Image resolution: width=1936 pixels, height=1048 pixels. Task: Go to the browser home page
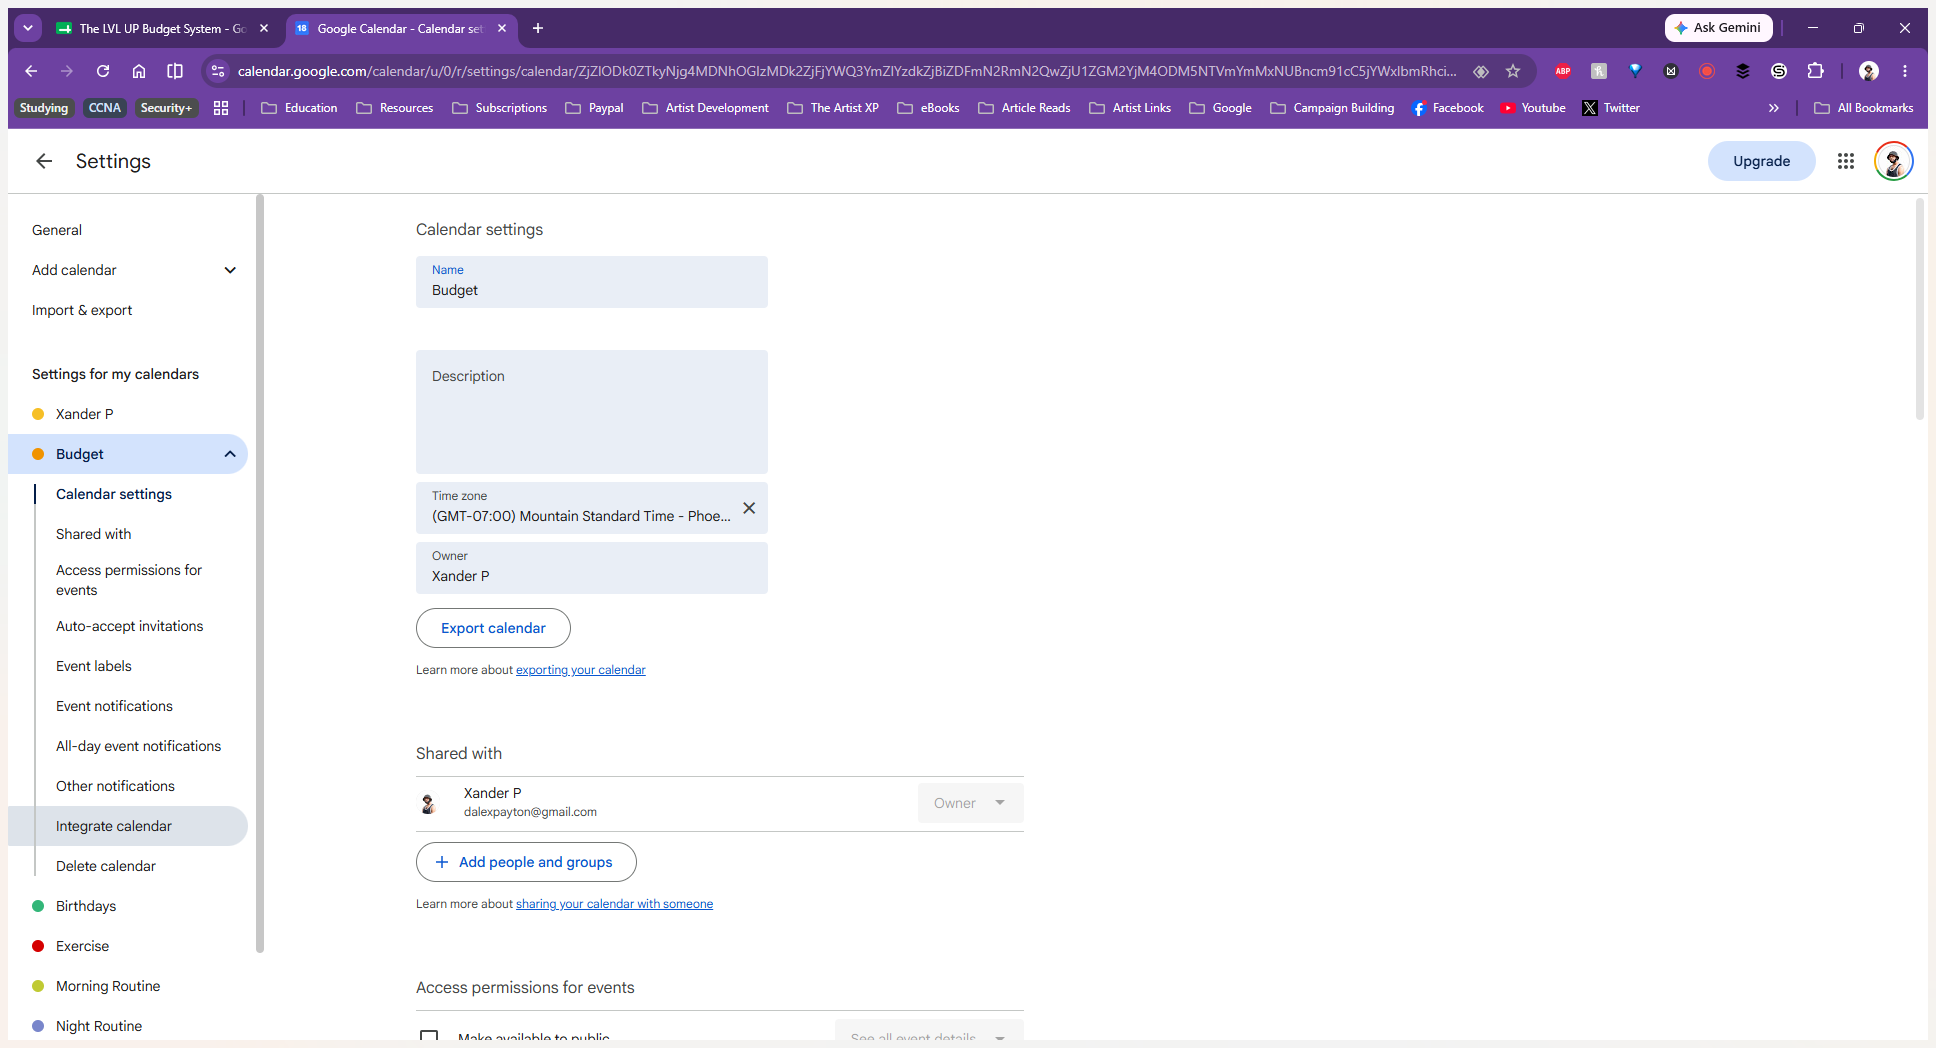tap(139, 71)
